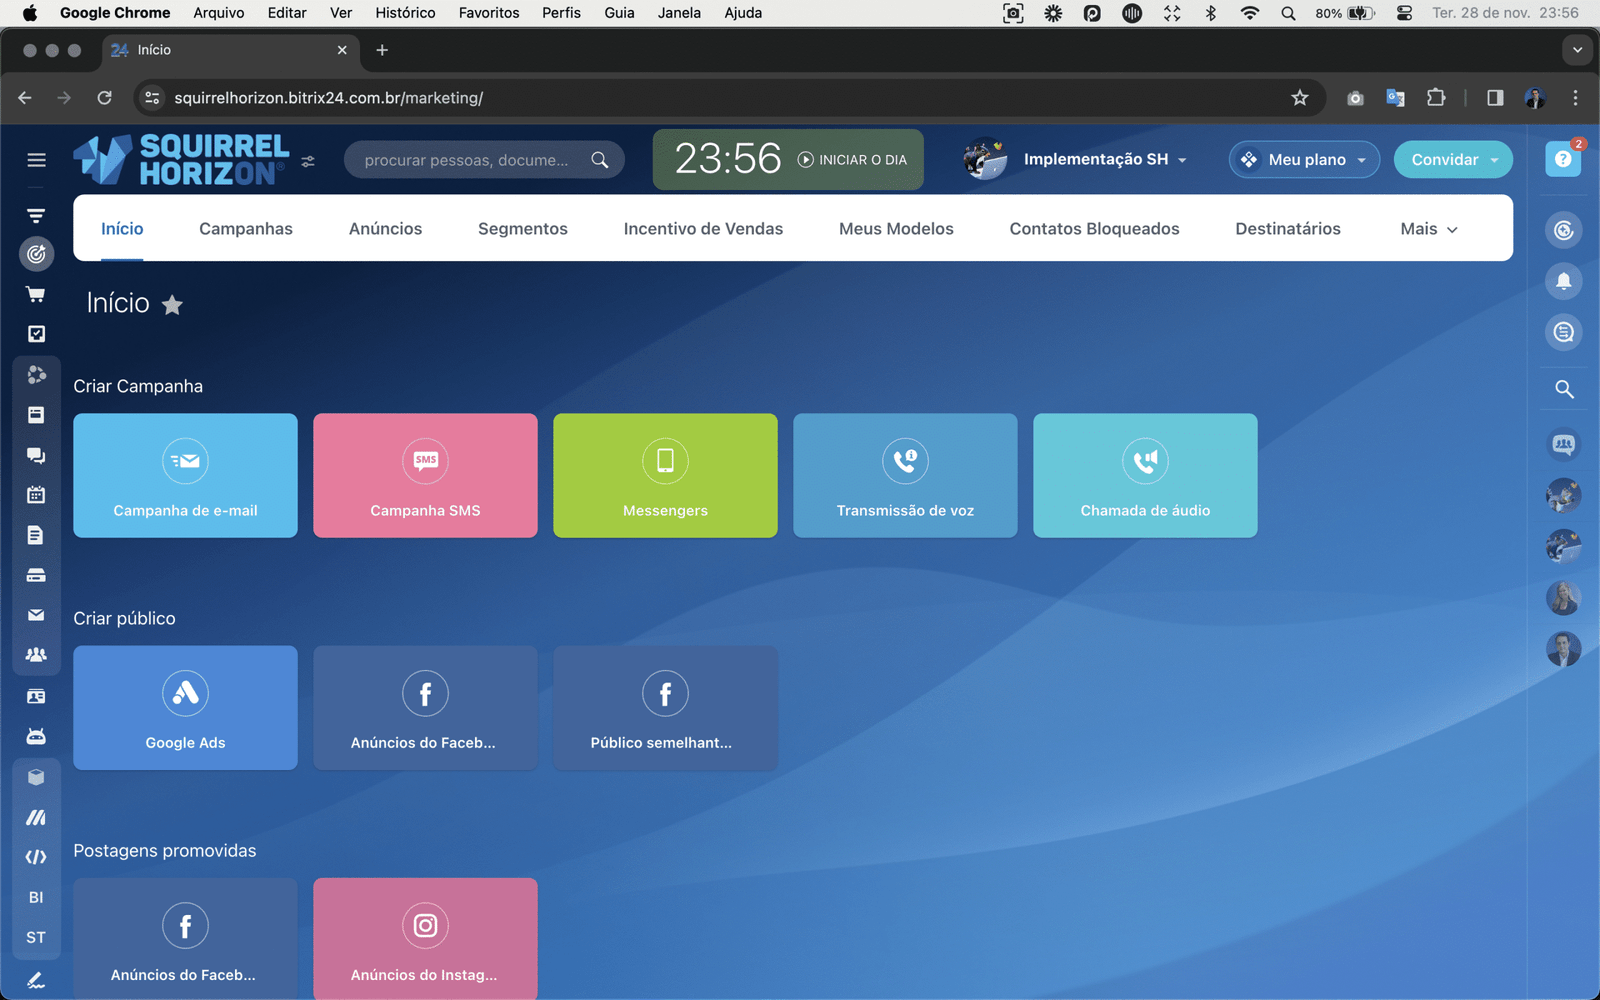Open the mail envelope icon in sidebar

coord(36,615)
